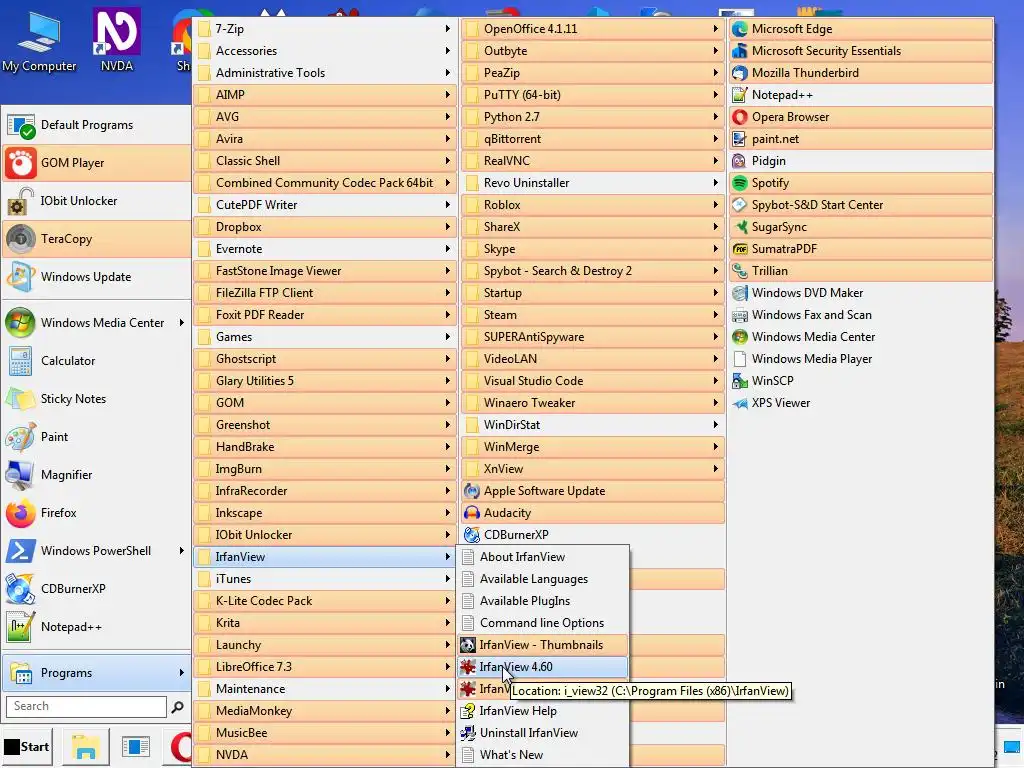Expand the Visual Studio Code folder
The width and height of the screenshot is (1024, 768).
(593, 381)
